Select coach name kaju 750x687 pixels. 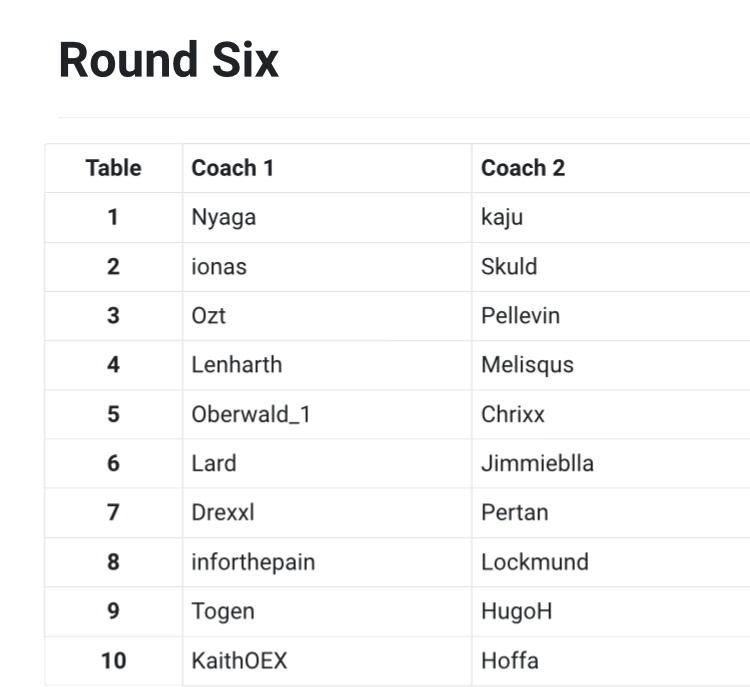coord(502,217)
